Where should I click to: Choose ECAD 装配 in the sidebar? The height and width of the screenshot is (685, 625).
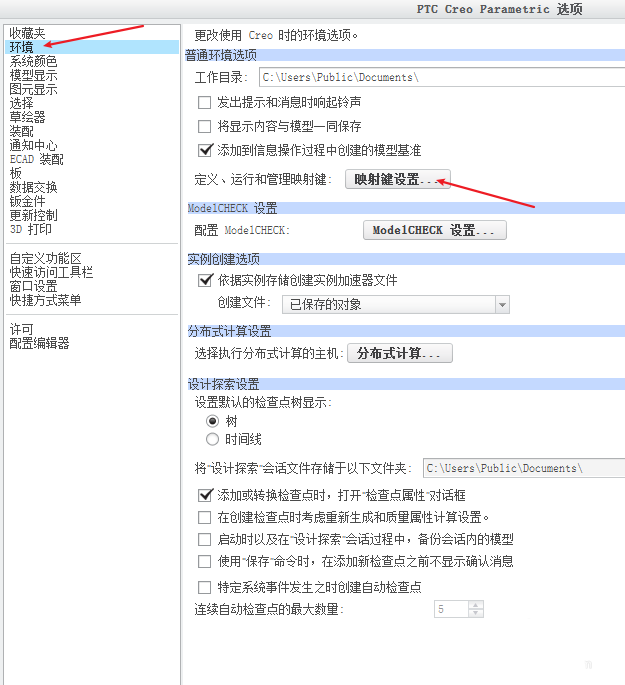[x=36, y=159]
